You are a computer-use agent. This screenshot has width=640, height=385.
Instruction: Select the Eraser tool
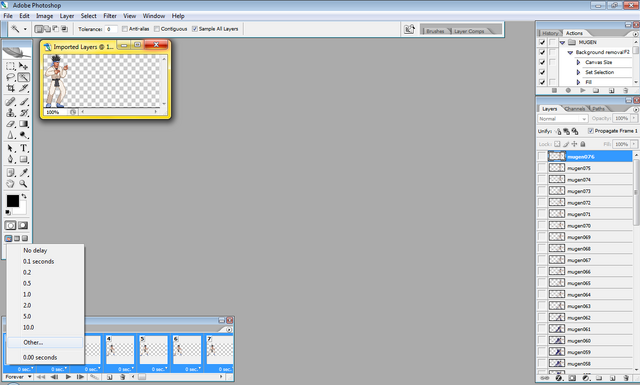[x=11, y=124]
